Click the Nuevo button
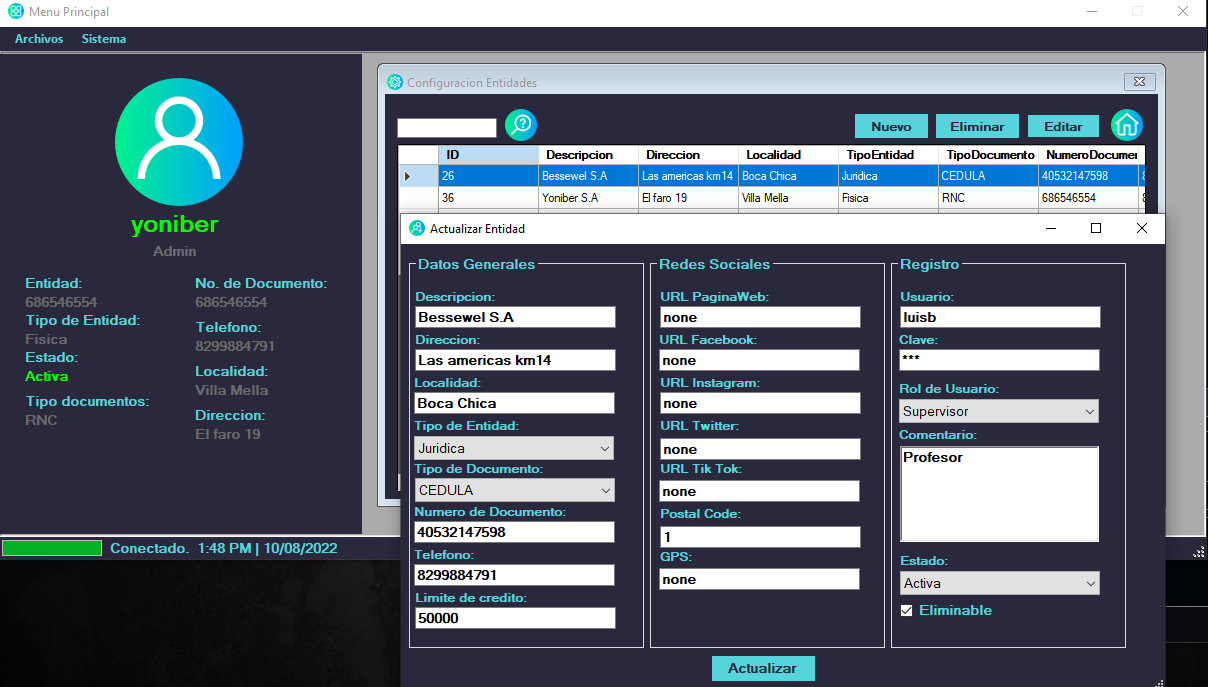The image size is (1208, 687). click(890, 127)
